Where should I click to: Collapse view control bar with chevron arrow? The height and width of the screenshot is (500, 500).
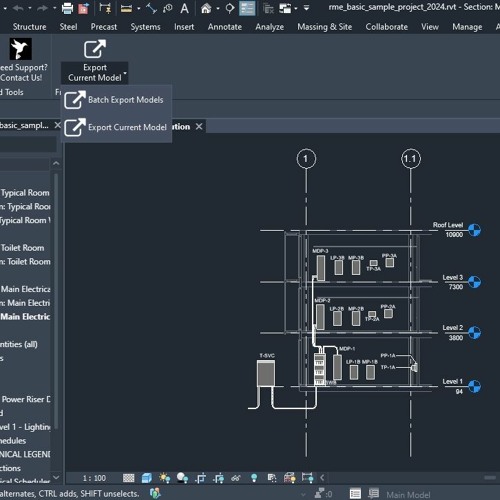coord(322,478)
